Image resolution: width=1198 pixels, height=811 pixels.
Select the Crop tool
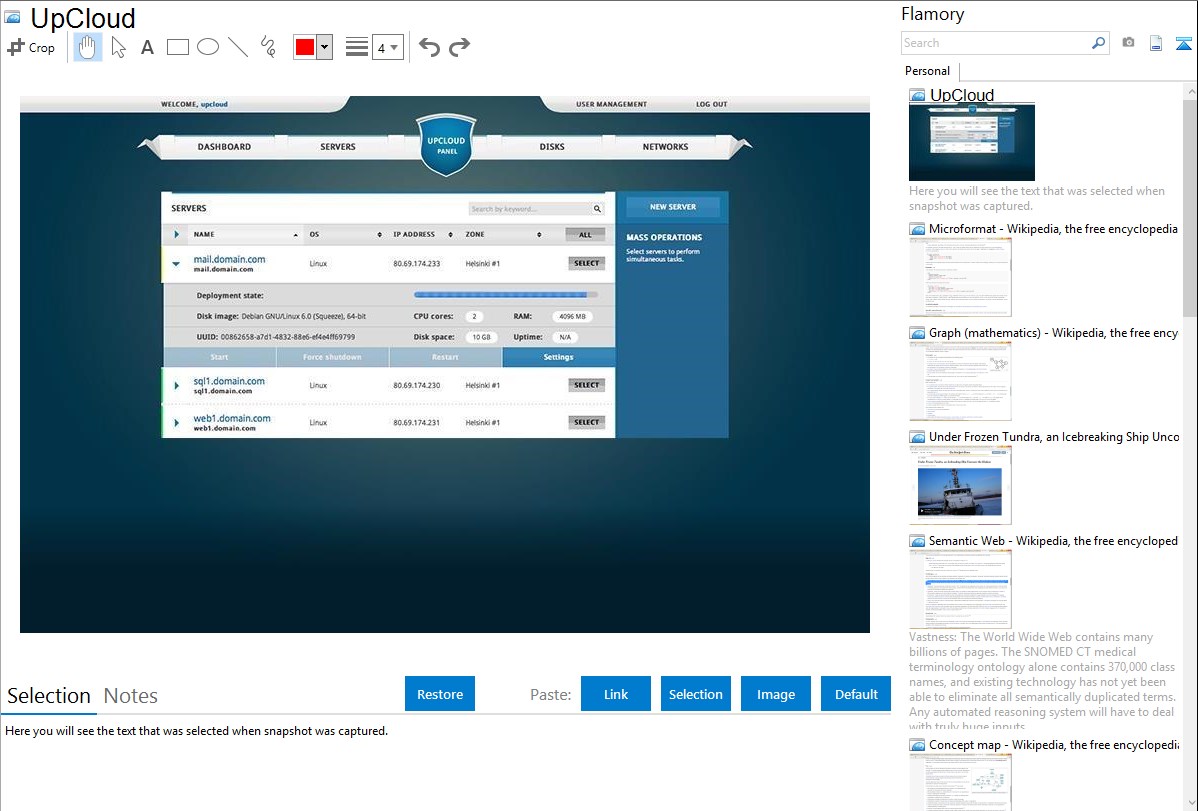31,47
